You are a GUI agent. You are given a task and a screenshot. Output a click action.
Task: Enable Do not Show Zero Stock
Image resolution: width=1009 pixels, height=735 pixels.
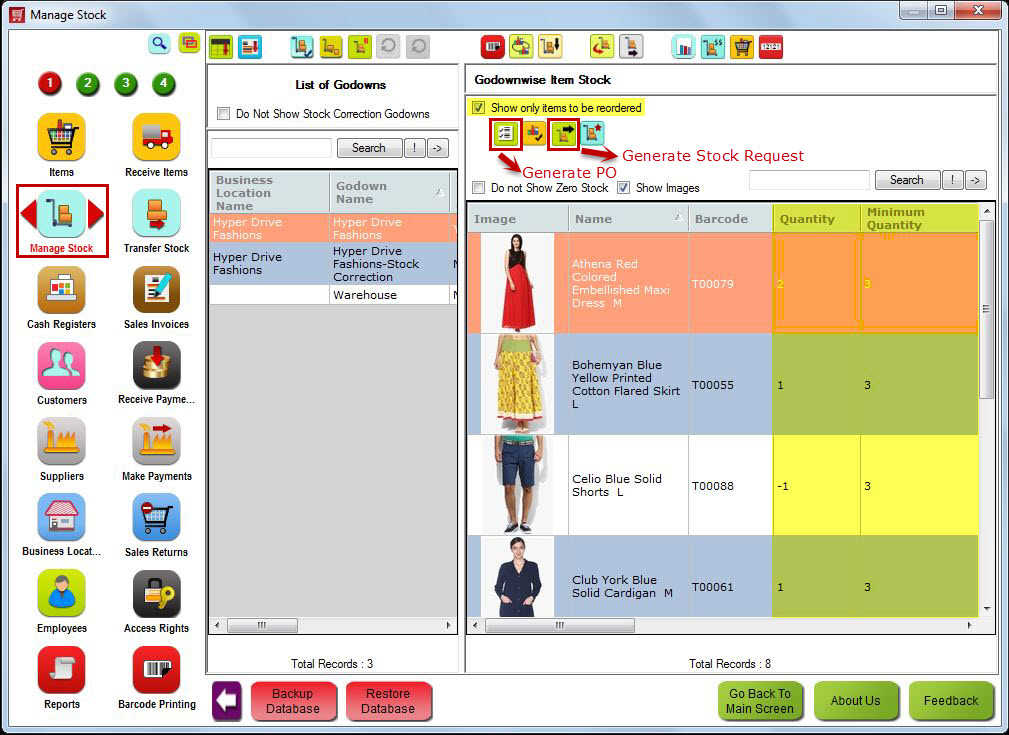pos(477,188)
